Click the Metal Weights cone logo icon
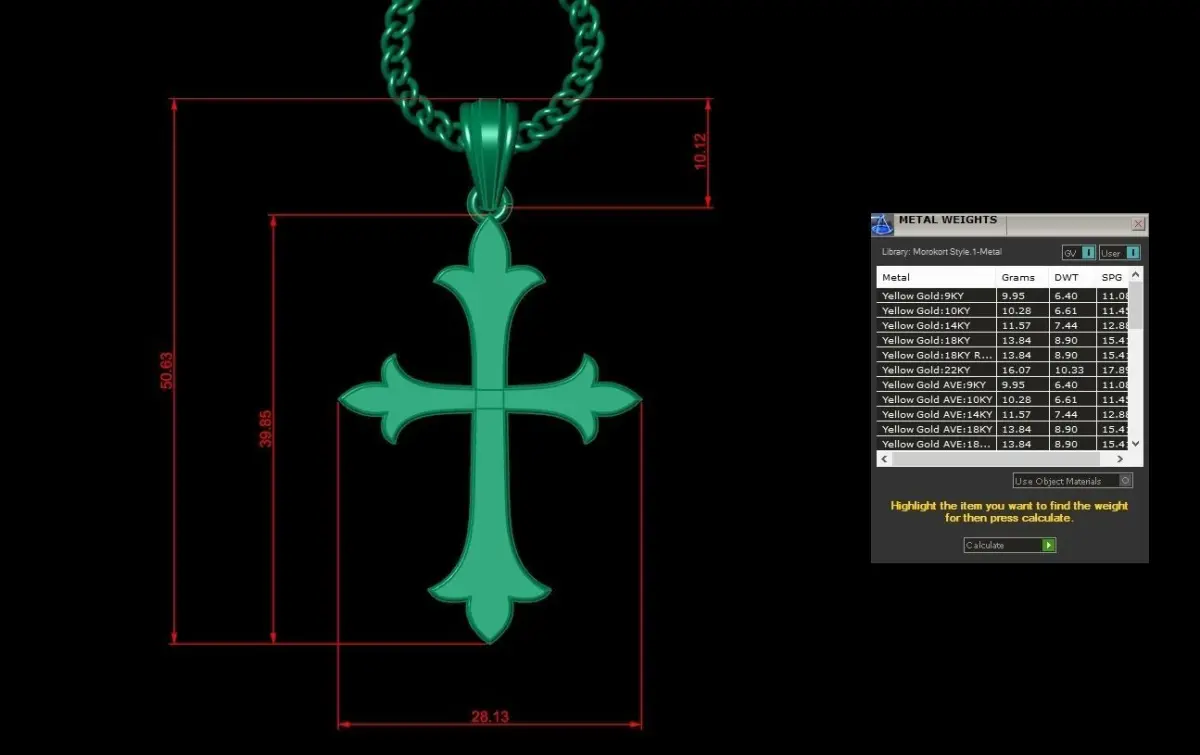1200x755 pixels. tap(882, 224)
